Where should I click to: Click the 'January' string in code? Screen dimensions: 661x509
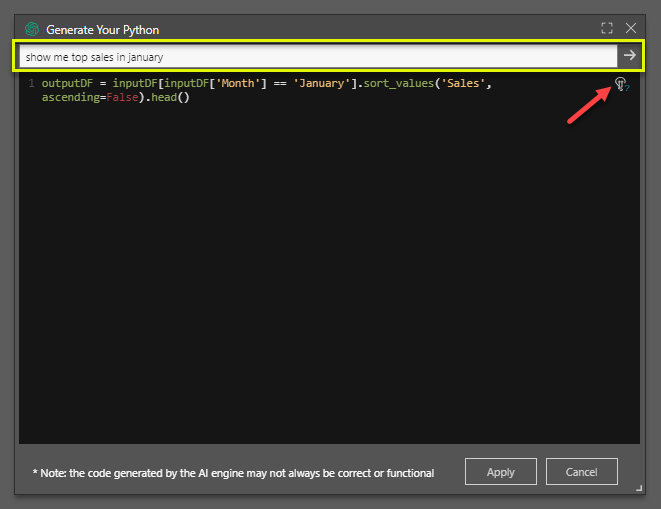point(322,83)
